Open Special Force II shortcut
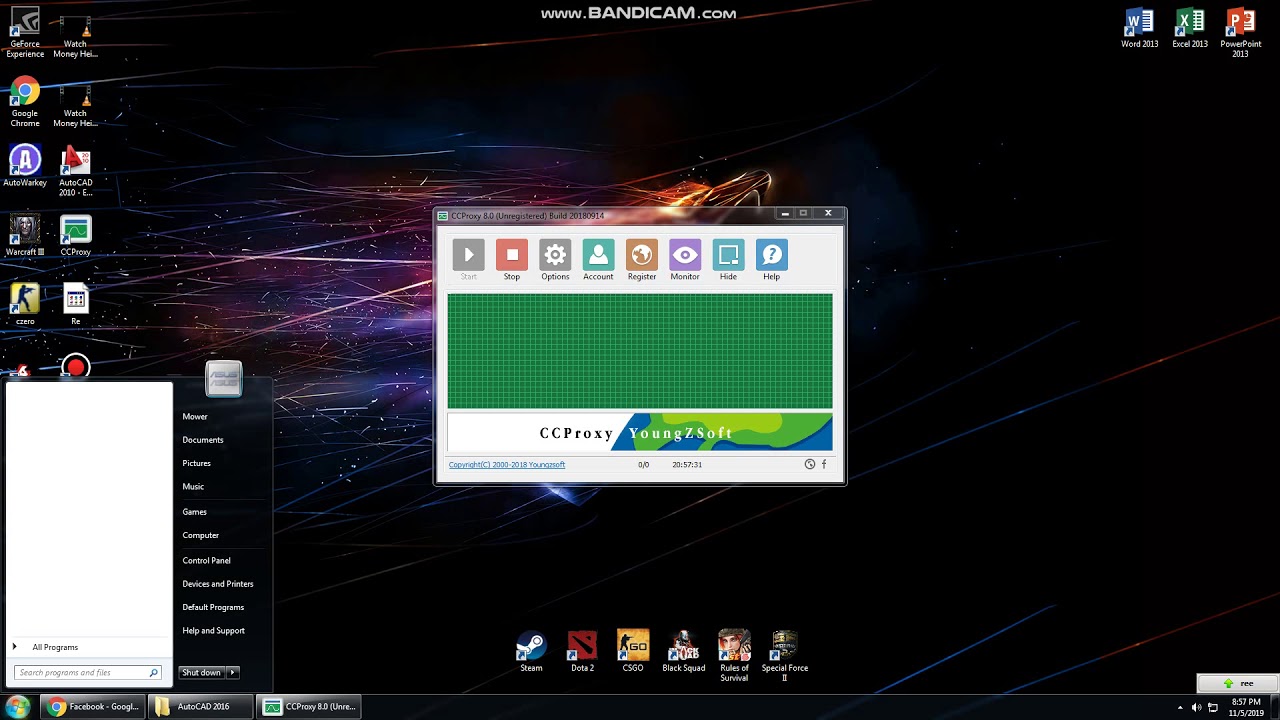This screenshot has width=1280, height=720. 785,656
